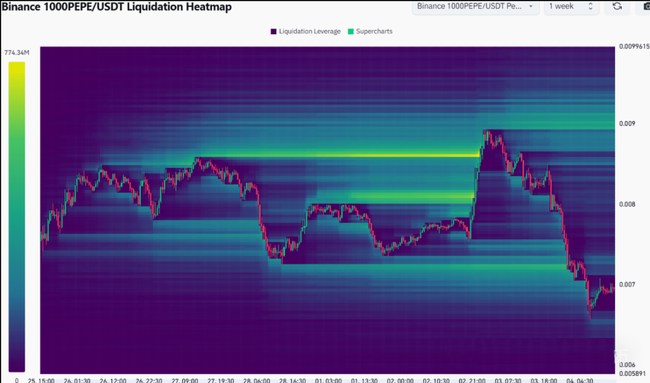Click the 28, 06:00 time axis label
This screenshot has width=650, height=383.
point(257,380)
